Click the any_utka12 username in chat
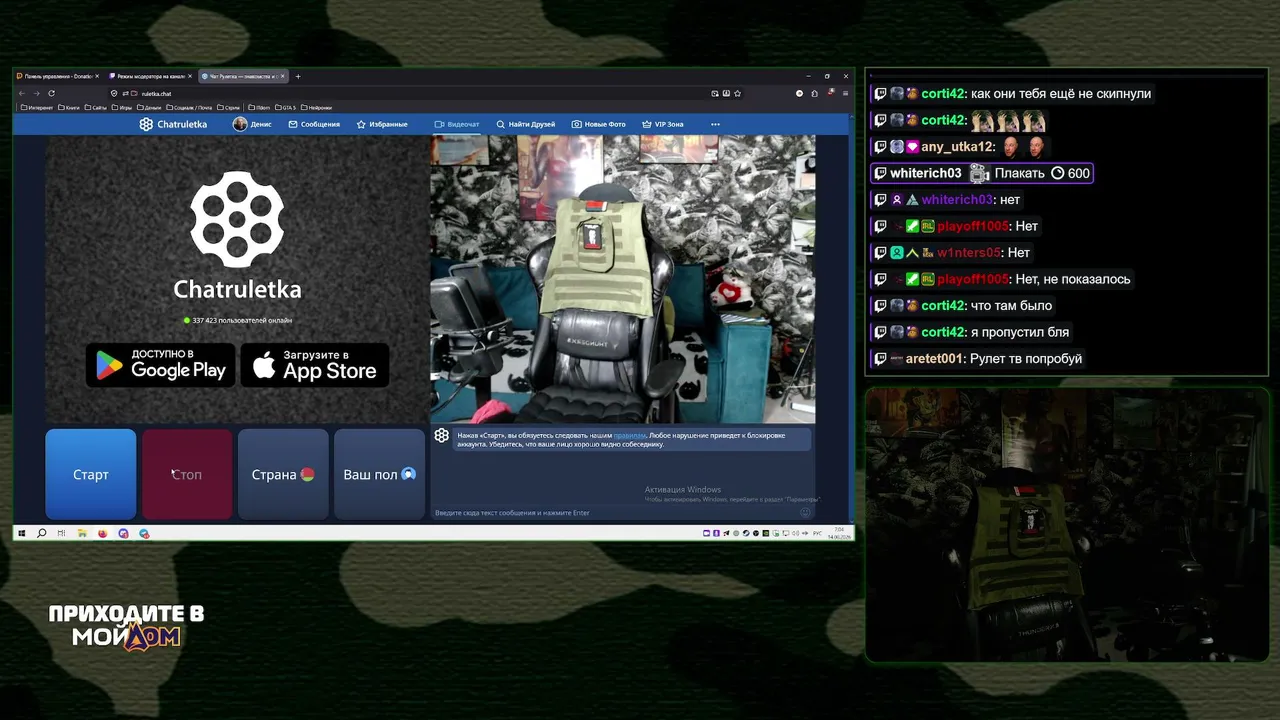This screenshot has height=720, width=1280. tap(956, 147)
